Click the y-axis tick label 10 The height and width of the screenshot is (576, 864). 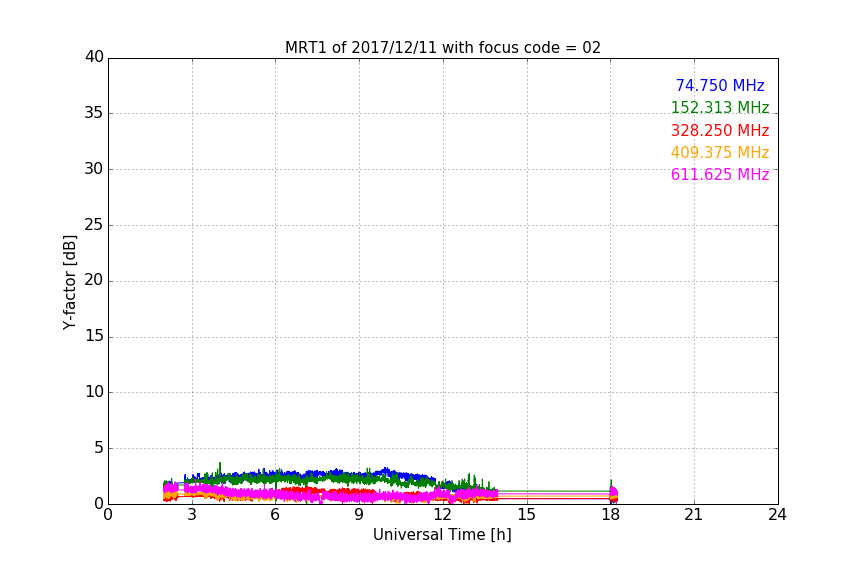point(94,392)
